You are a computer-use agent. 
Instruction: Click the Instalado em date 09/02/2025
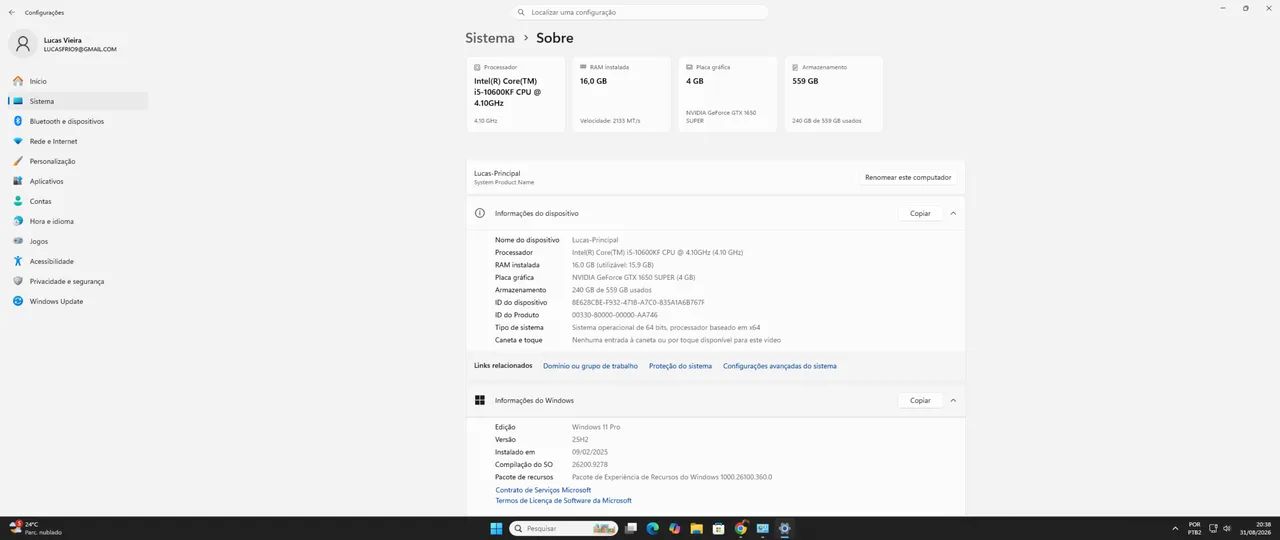[x=590, y=452]
